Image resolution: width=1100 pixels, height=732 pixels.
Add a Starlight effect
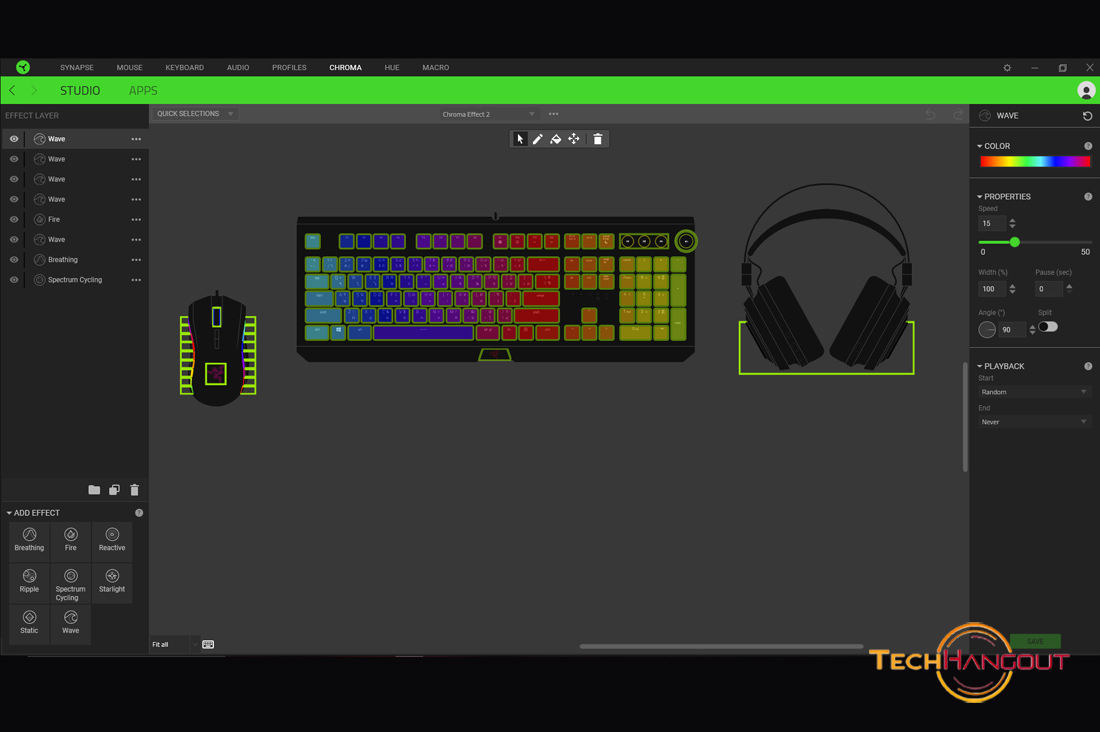(x=112, y=582)
